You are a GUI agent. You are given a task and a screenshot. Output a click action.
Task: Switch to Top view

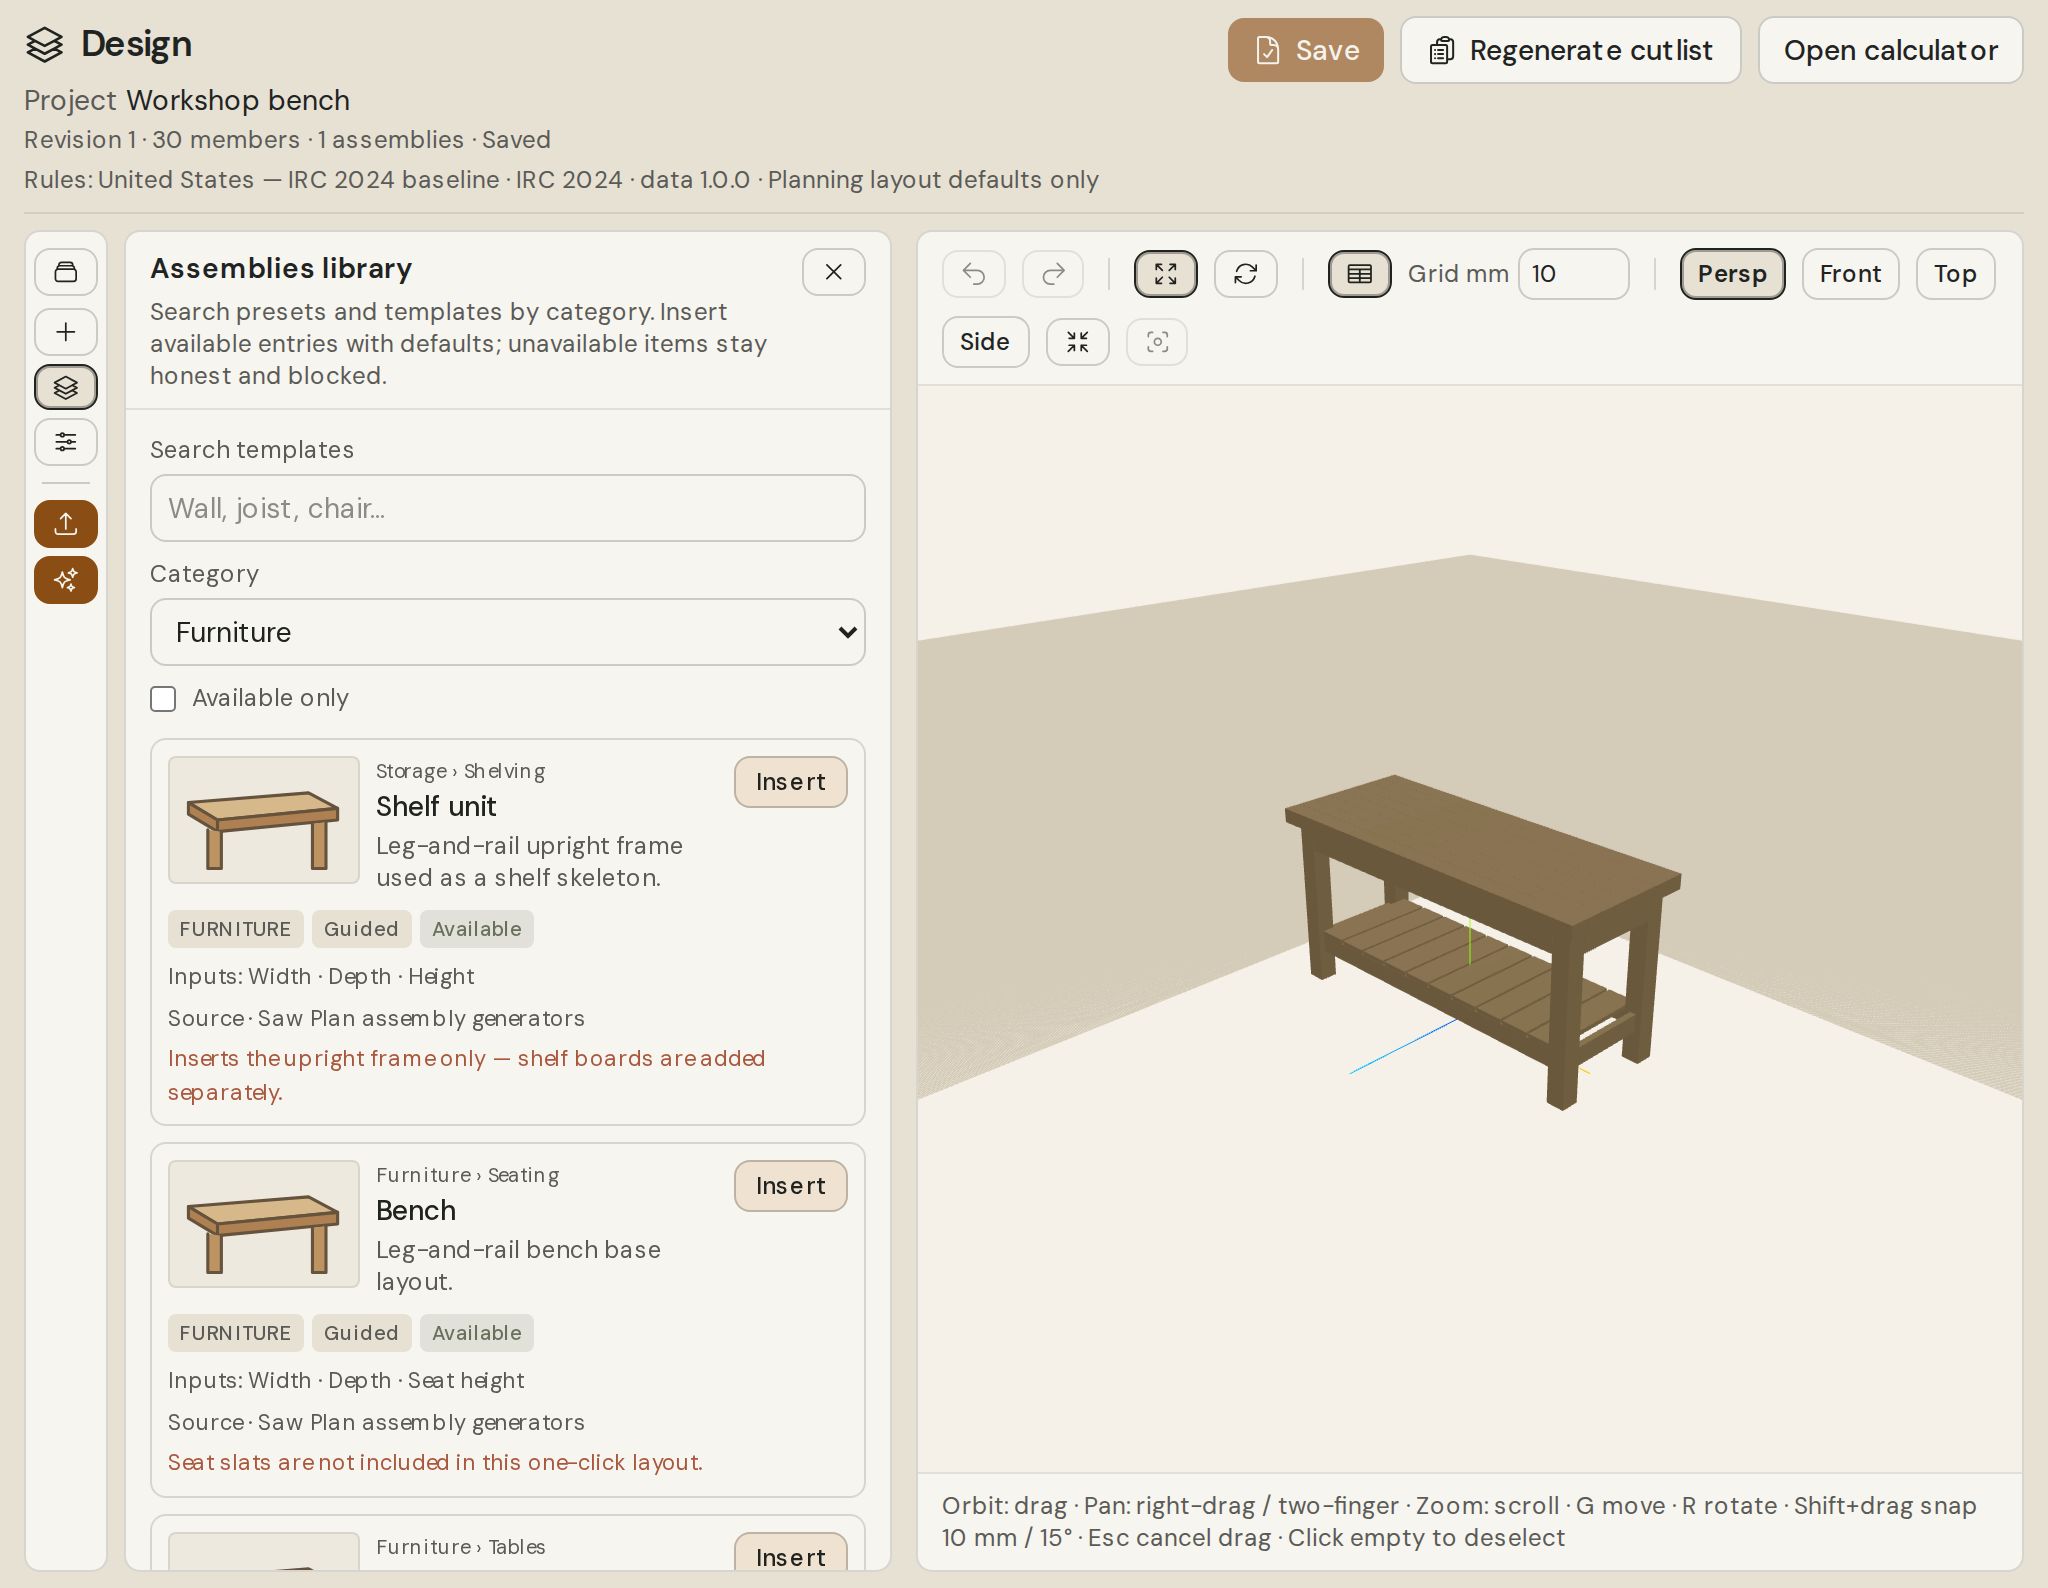point(1956,274)
